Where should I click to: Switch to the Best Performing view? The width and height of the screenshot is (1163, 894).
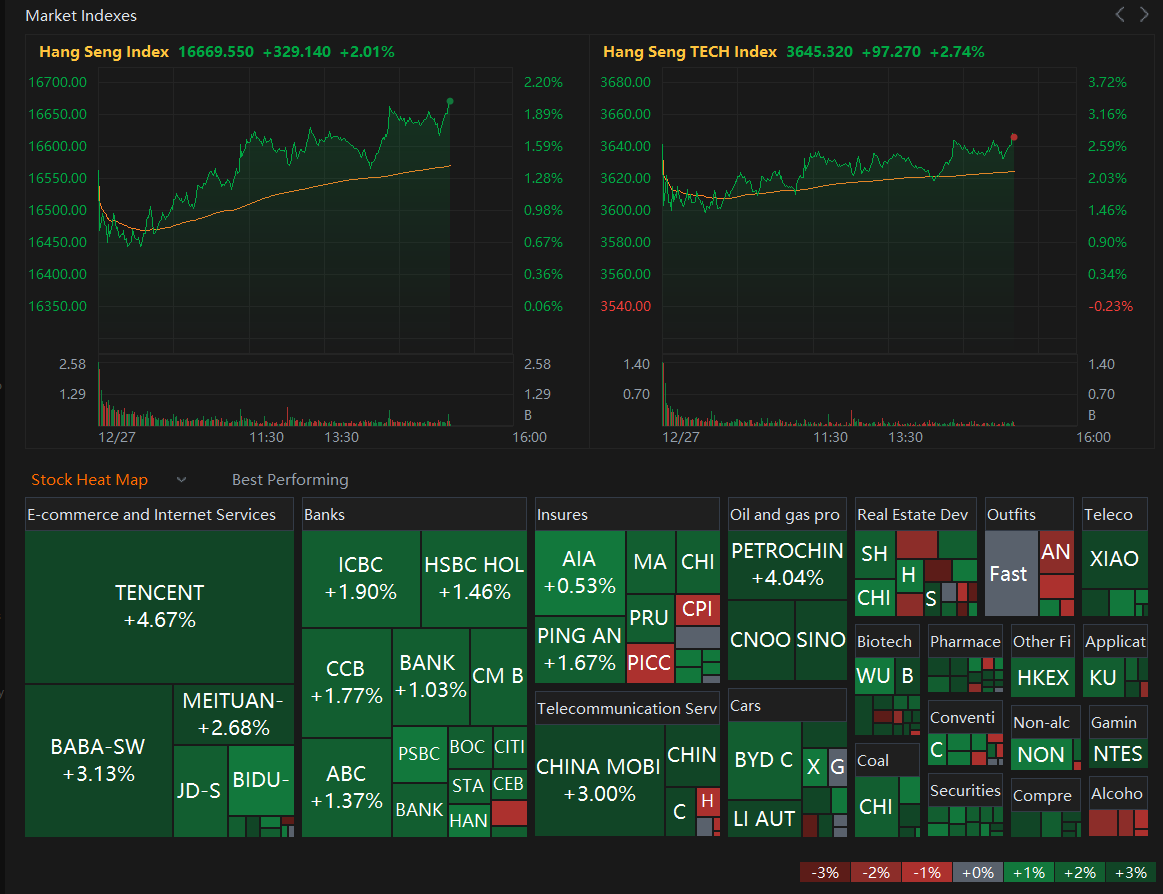coord(290,479)
